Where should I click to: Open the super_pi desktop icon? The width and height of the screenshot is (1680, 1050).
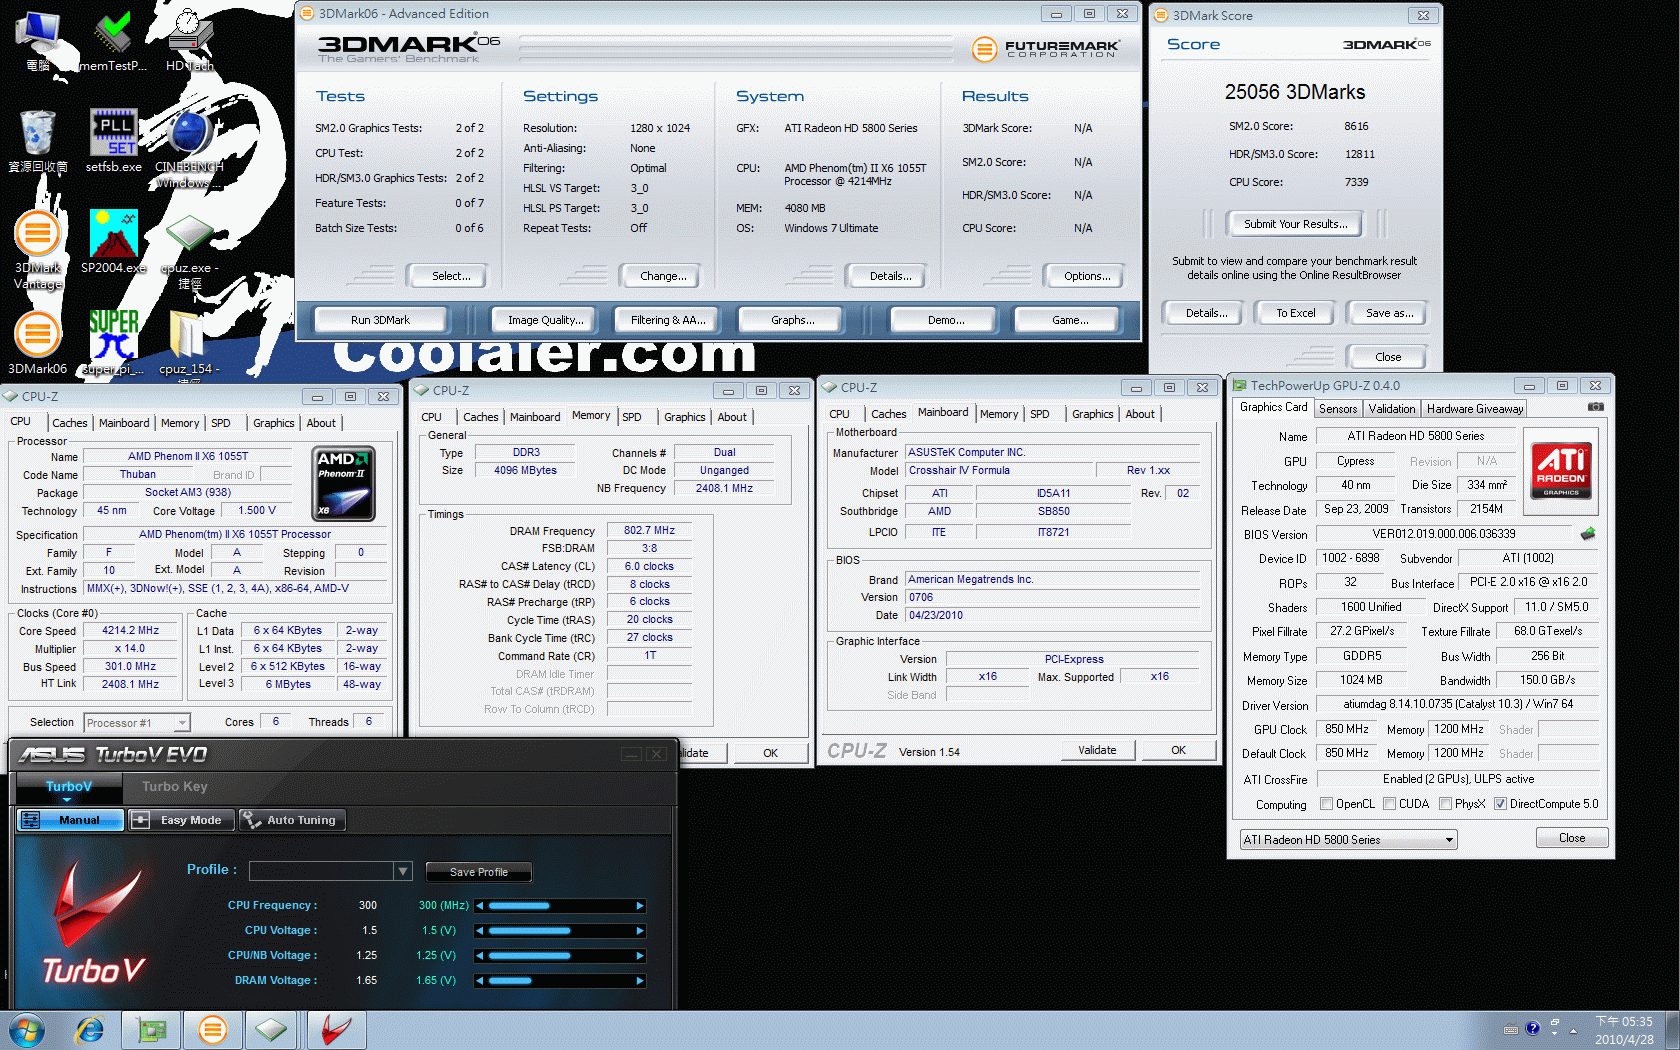(x=114, y=342)
